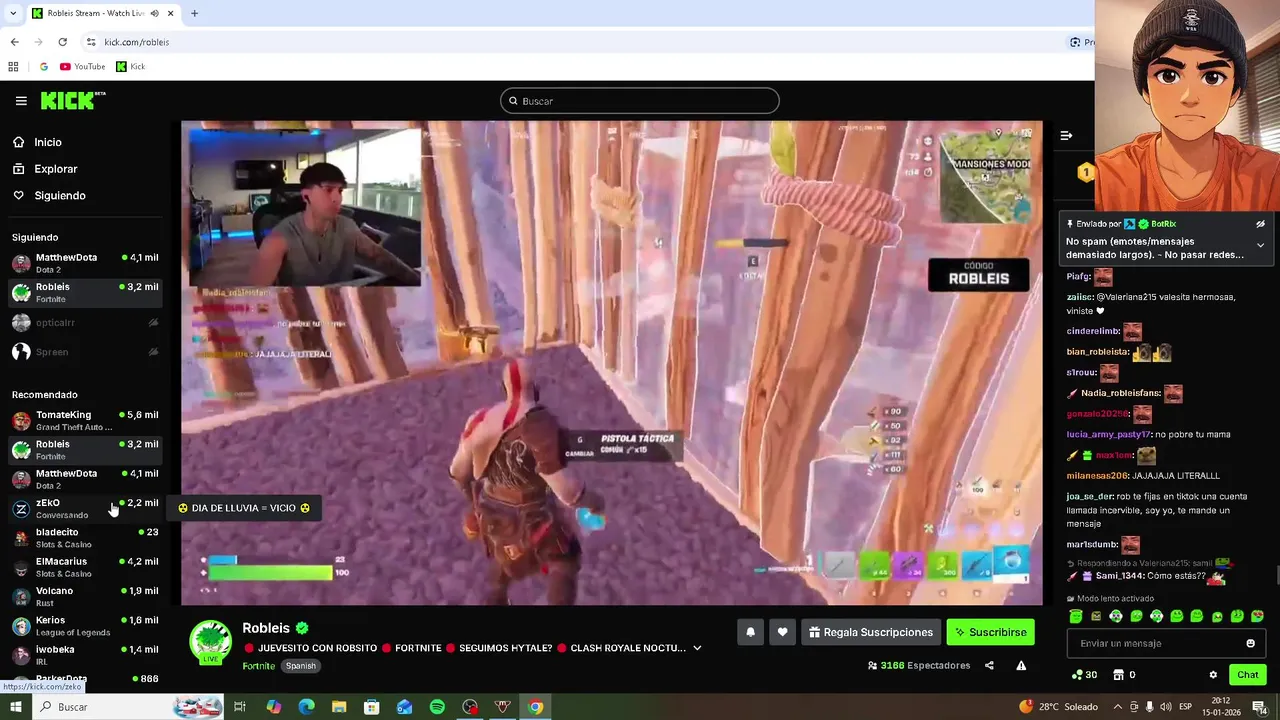
Task: Open File Explorer from the taskbar
Action: 339,707
